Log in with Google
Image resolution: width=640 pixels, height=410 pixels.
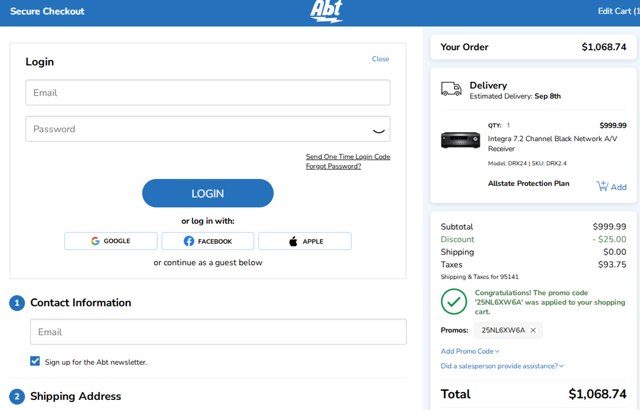[111, 241]
